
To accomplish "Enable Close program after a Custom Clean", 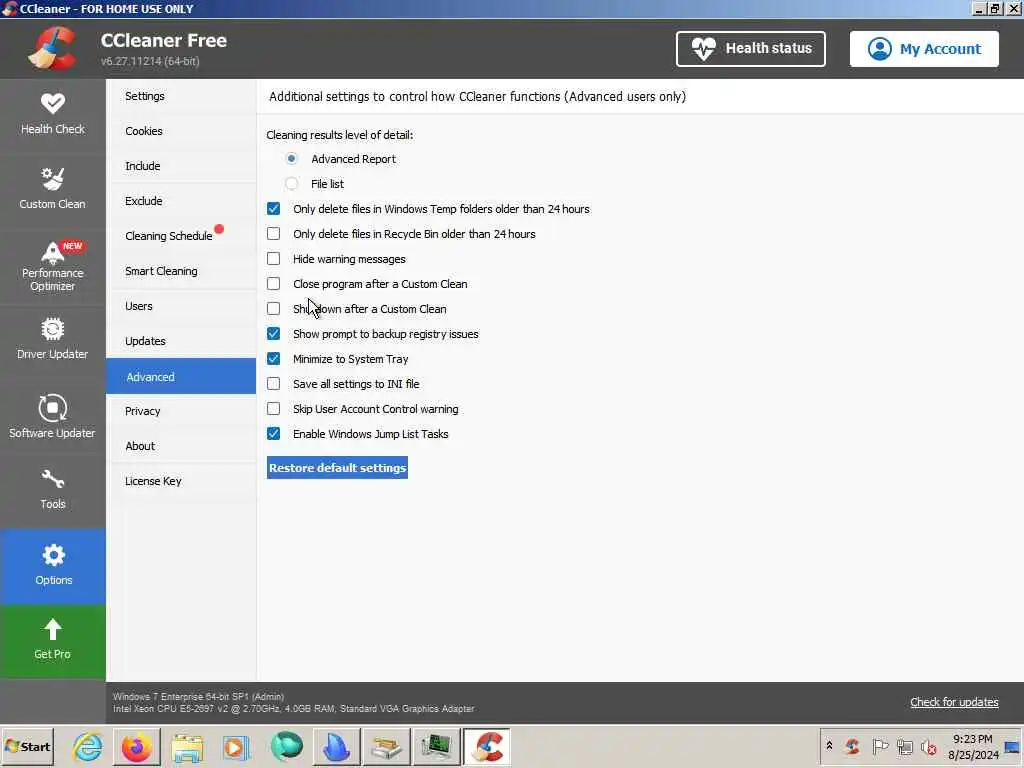I will 274,284.
